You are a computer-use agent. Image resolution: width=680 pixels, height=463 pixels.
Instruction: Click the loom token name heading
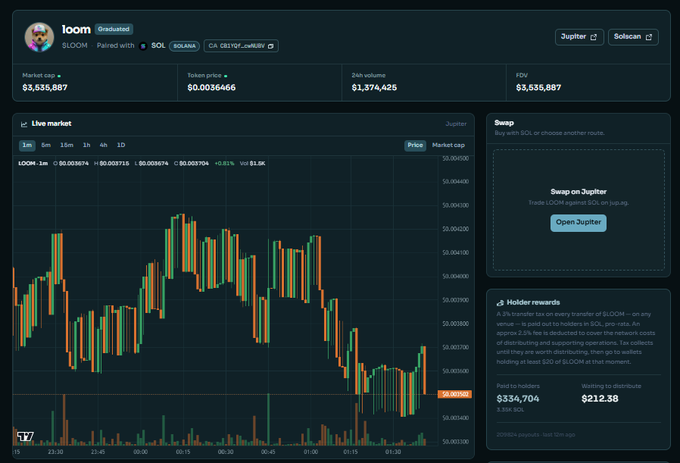coord(76,29)
